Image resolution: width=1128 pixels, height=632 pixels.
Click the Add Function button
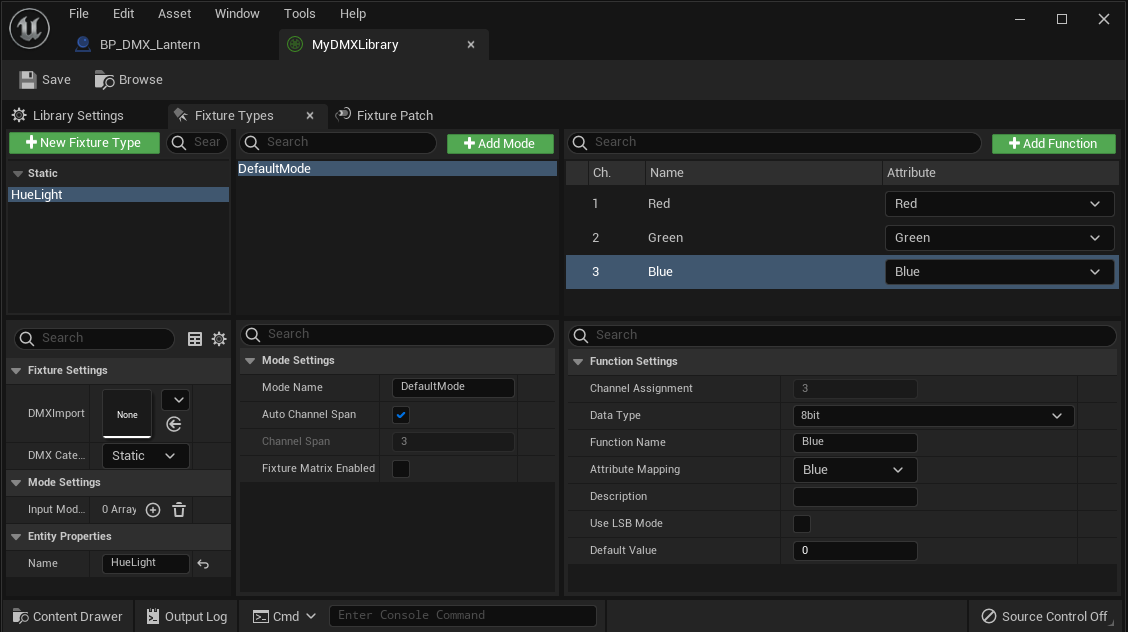click(1053, 144)
